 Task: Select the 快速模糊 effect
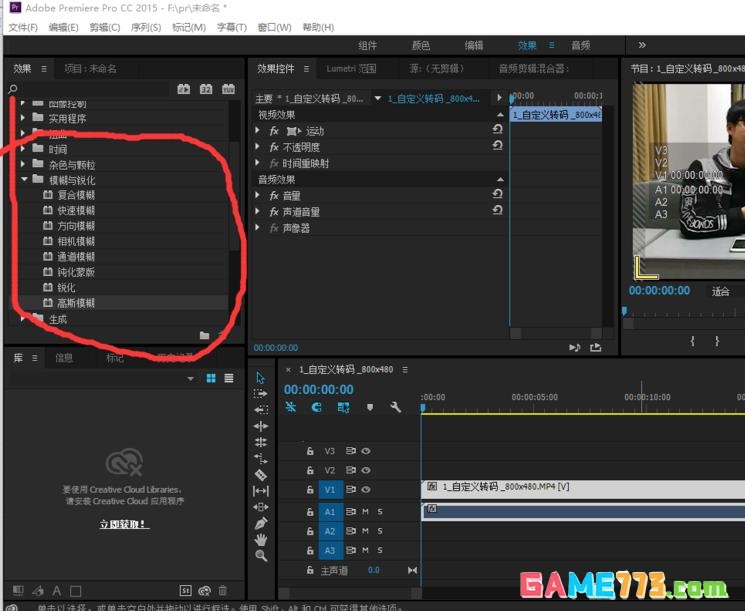(76, 210)
